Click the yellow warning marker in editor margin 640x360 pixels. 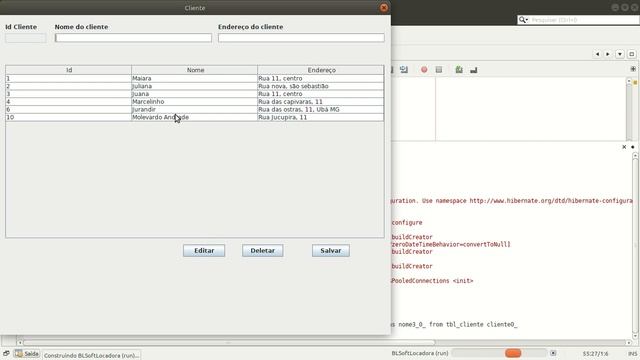point(635,83)
